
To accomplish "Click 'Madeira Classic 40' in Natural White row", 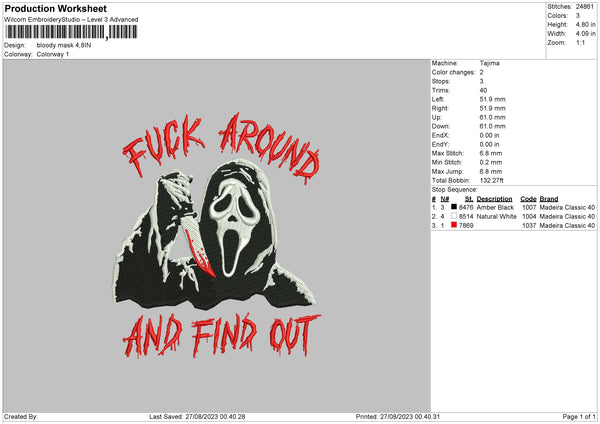I will pos(567,217).
